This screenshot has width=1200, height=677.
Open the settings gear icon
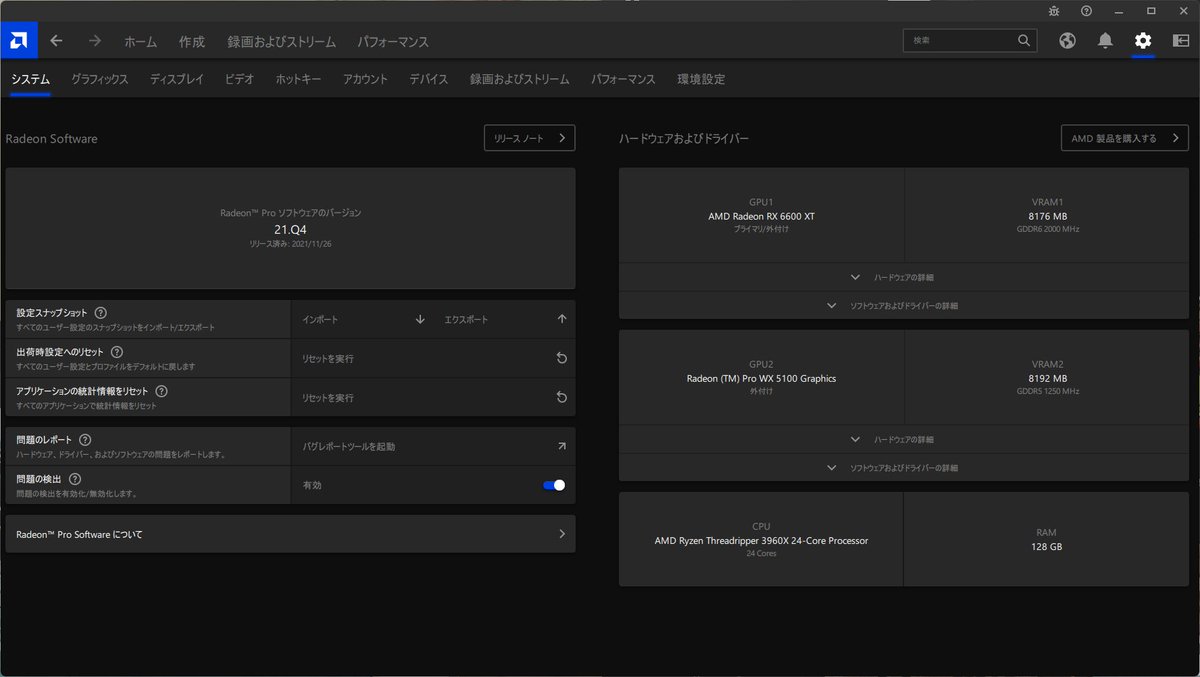[x=1143, y=41]
